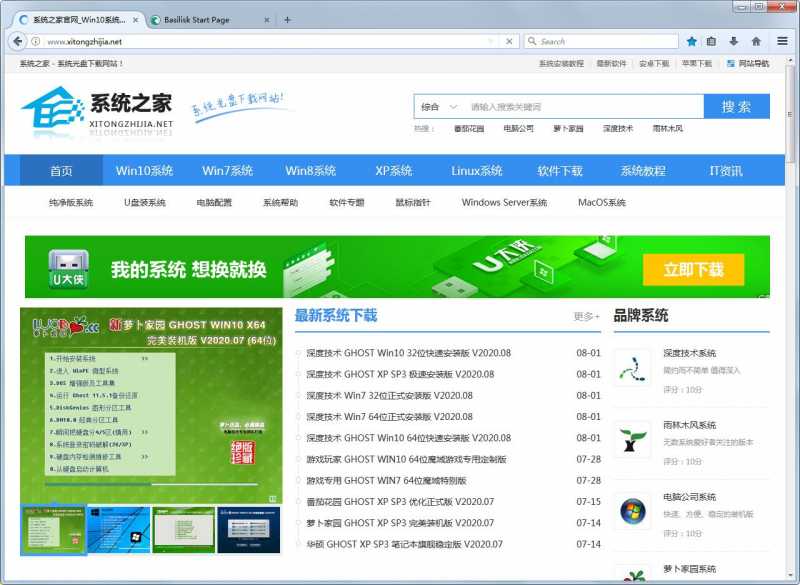Viewport: 800px width, 585px height.
Task: Select the Win10系统 navigation tab
Action: [143, 170]
